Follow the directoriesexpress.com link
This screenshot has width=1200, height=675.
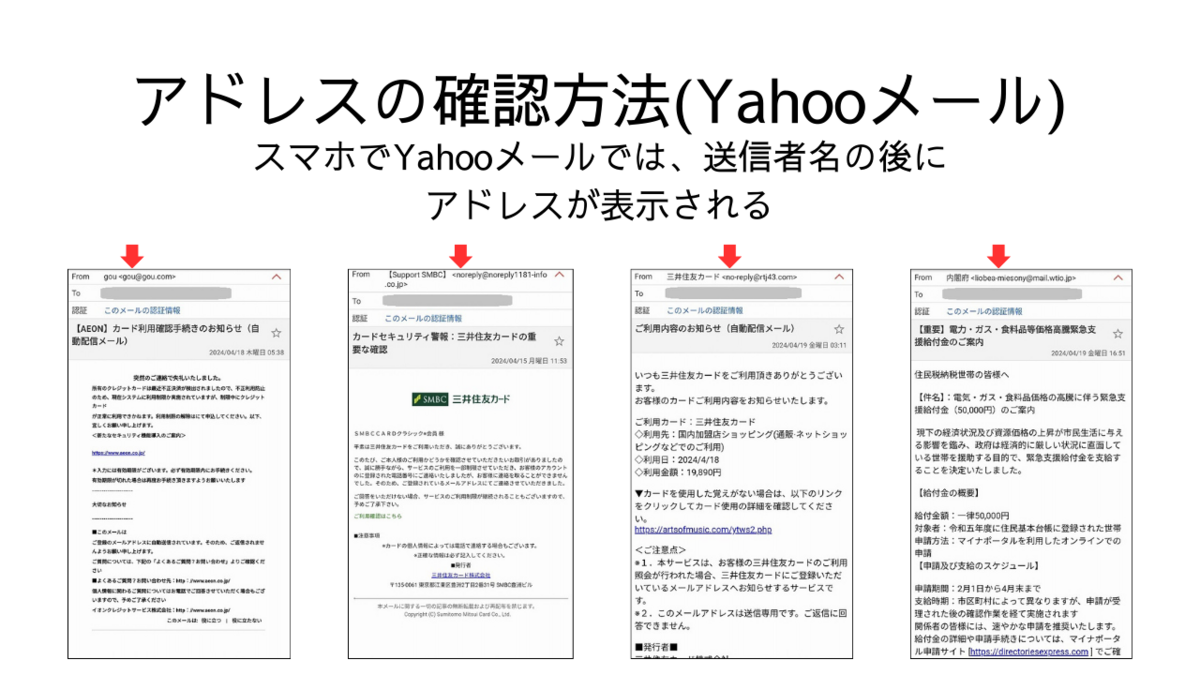[1029, 652]
